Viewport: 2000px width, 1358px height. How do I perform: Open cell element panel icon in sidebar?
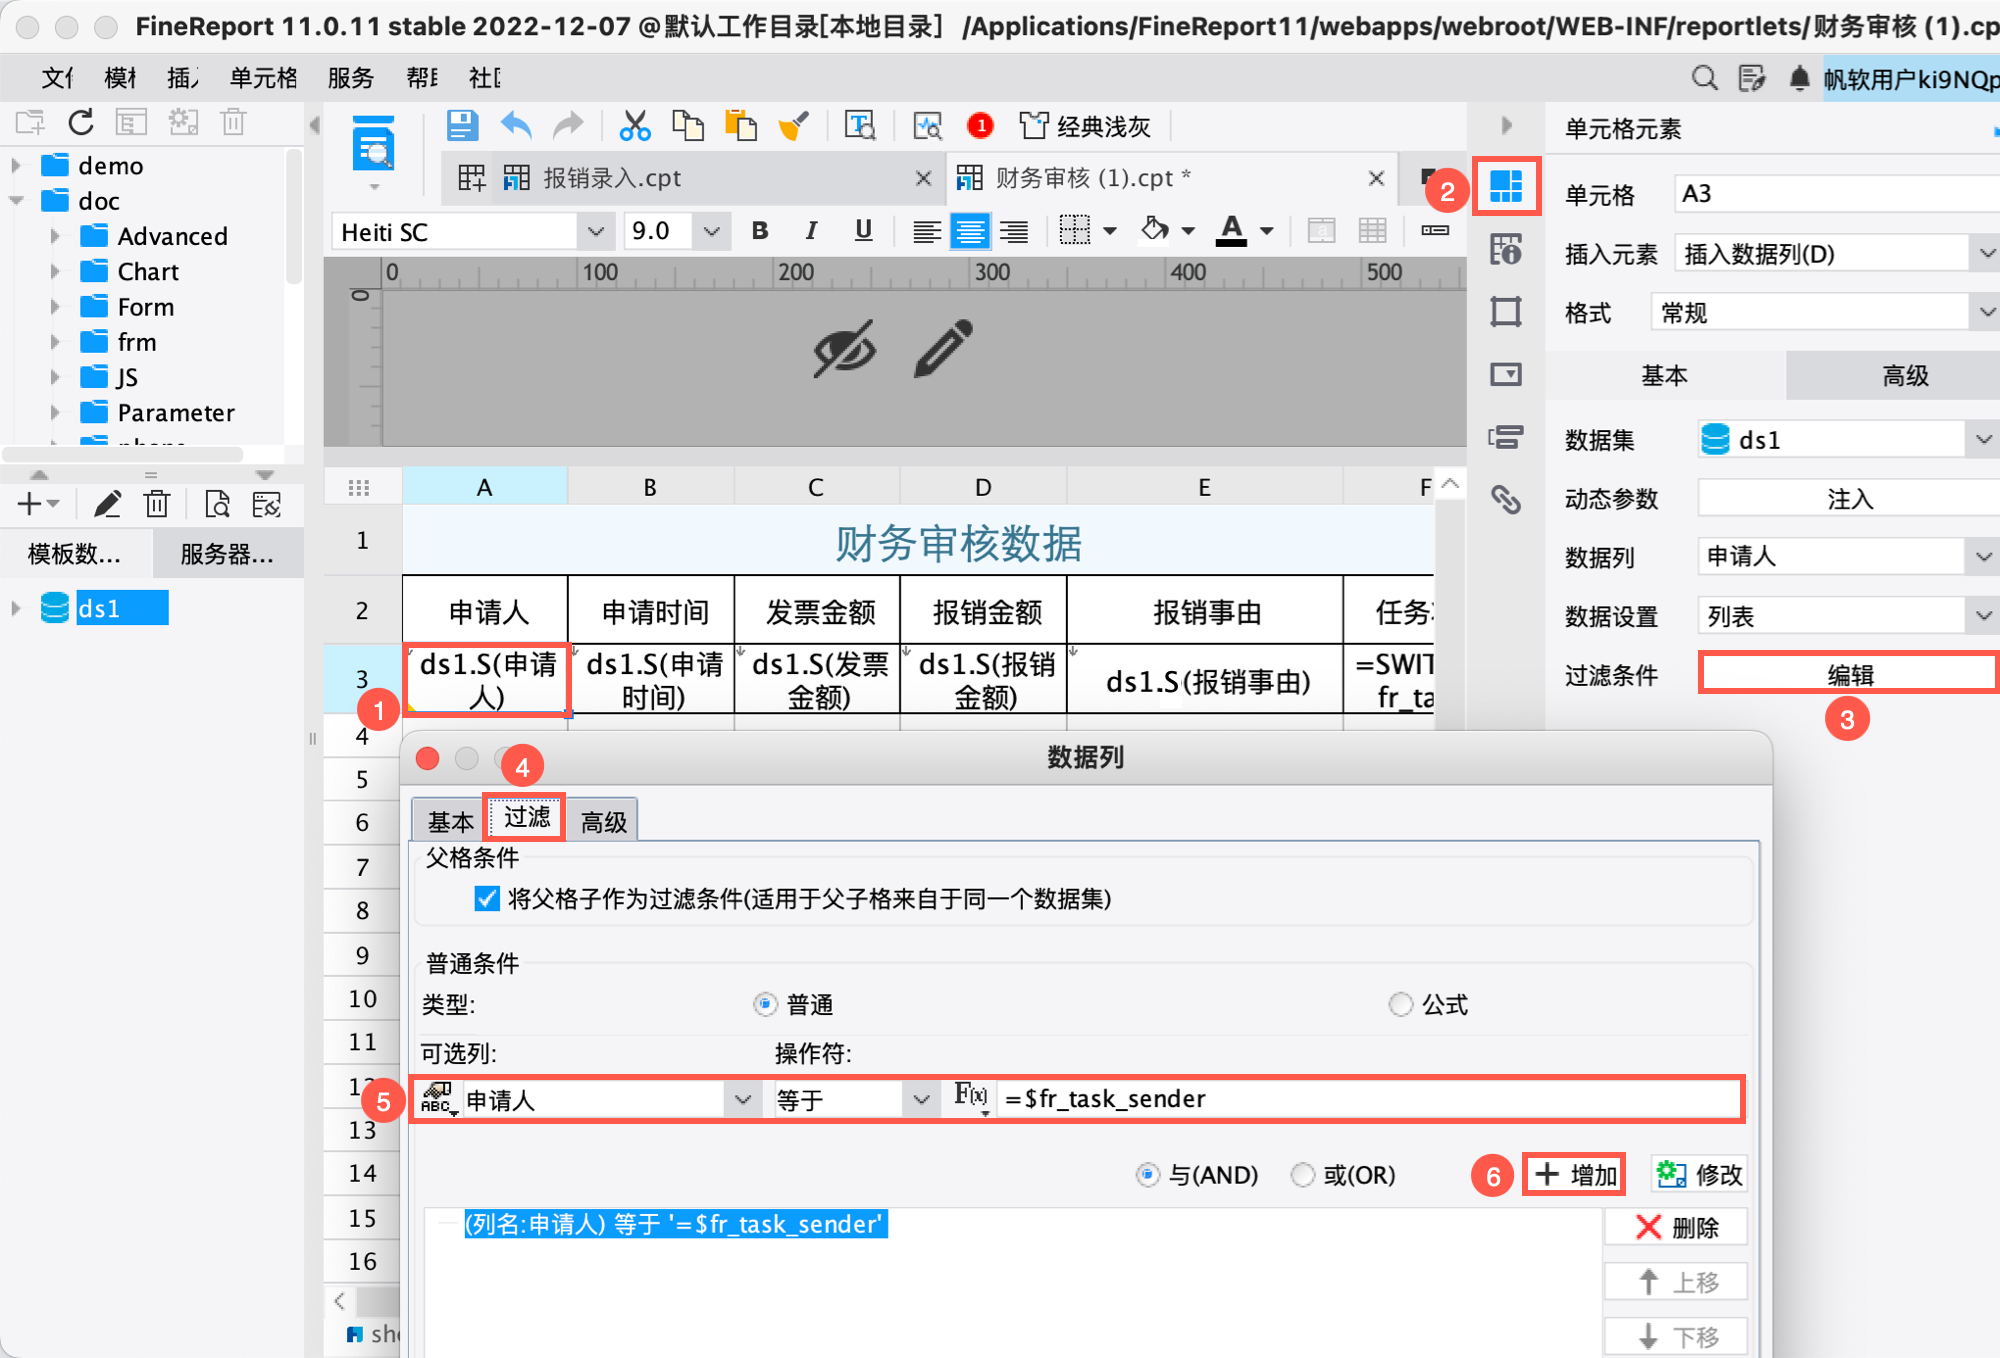(1505, 186)
